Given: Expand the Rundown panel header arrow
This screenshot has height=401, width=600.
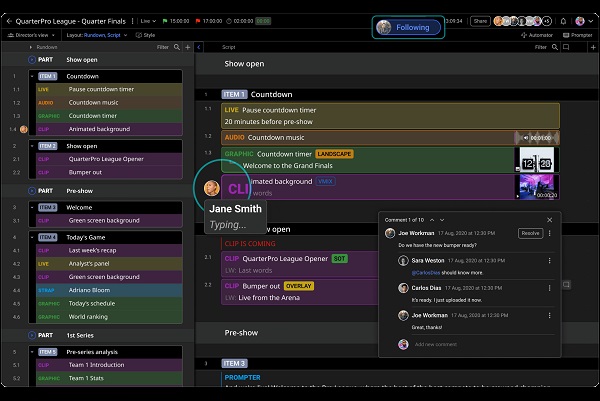Looking at the screenshot, I should [31, 47].
